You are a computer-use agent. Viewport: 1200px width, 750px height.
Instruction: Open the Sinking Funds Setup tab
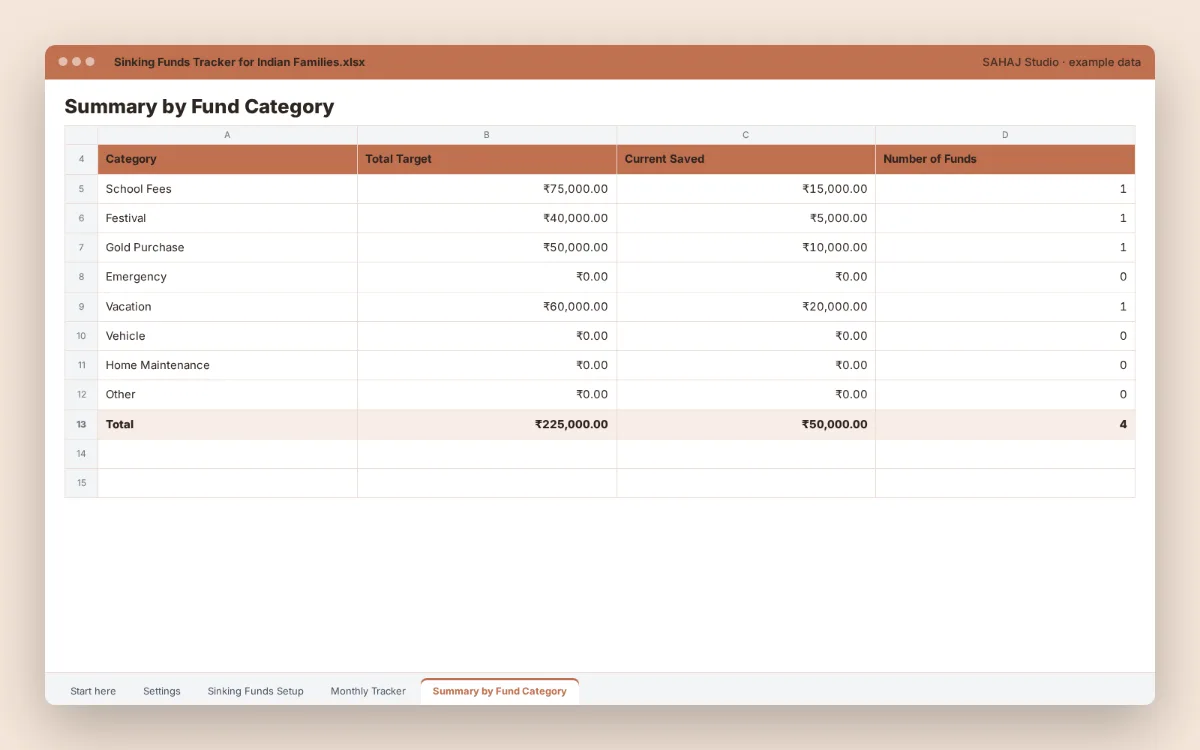256,691
